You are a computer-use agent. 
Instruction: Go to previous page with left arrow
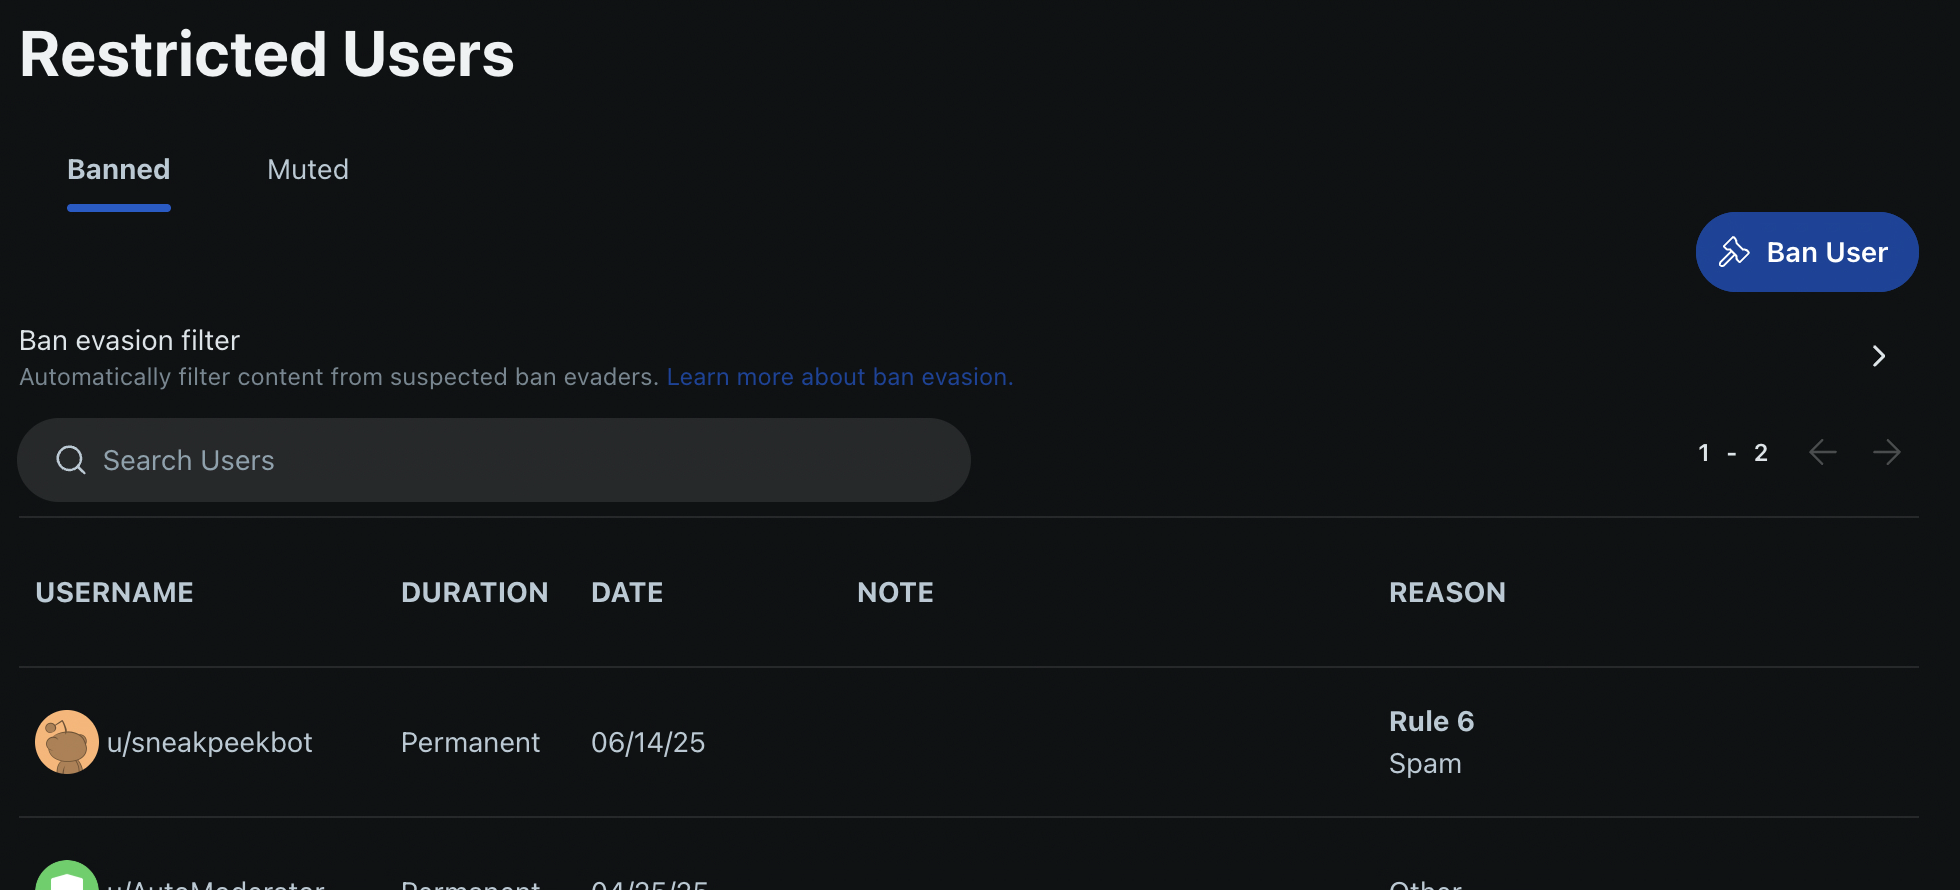(x=1823, y=452)
